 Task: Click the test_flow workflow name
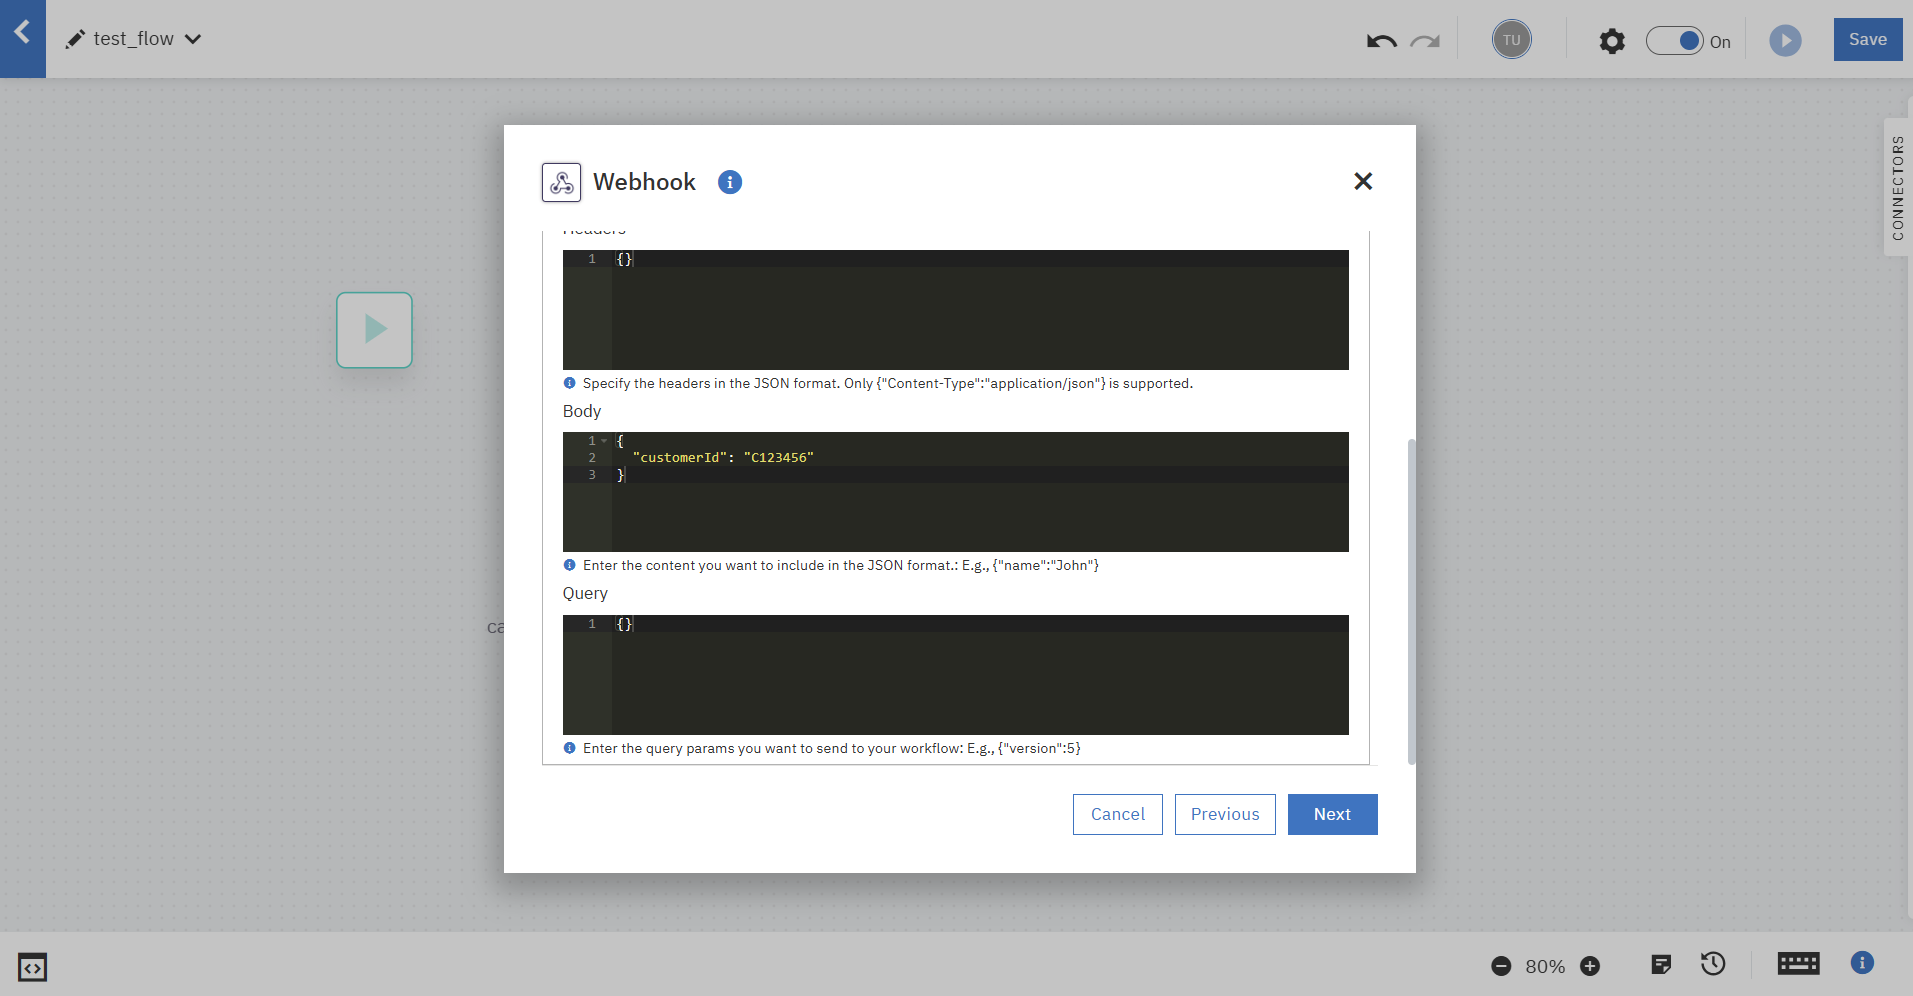(134, 39)
